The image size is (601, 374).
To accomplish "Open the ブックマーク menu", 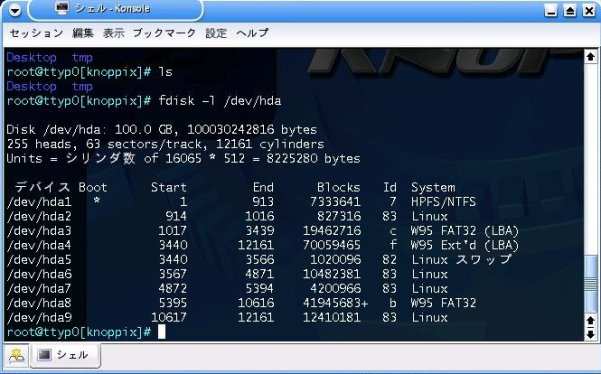I will click(164, 33).
